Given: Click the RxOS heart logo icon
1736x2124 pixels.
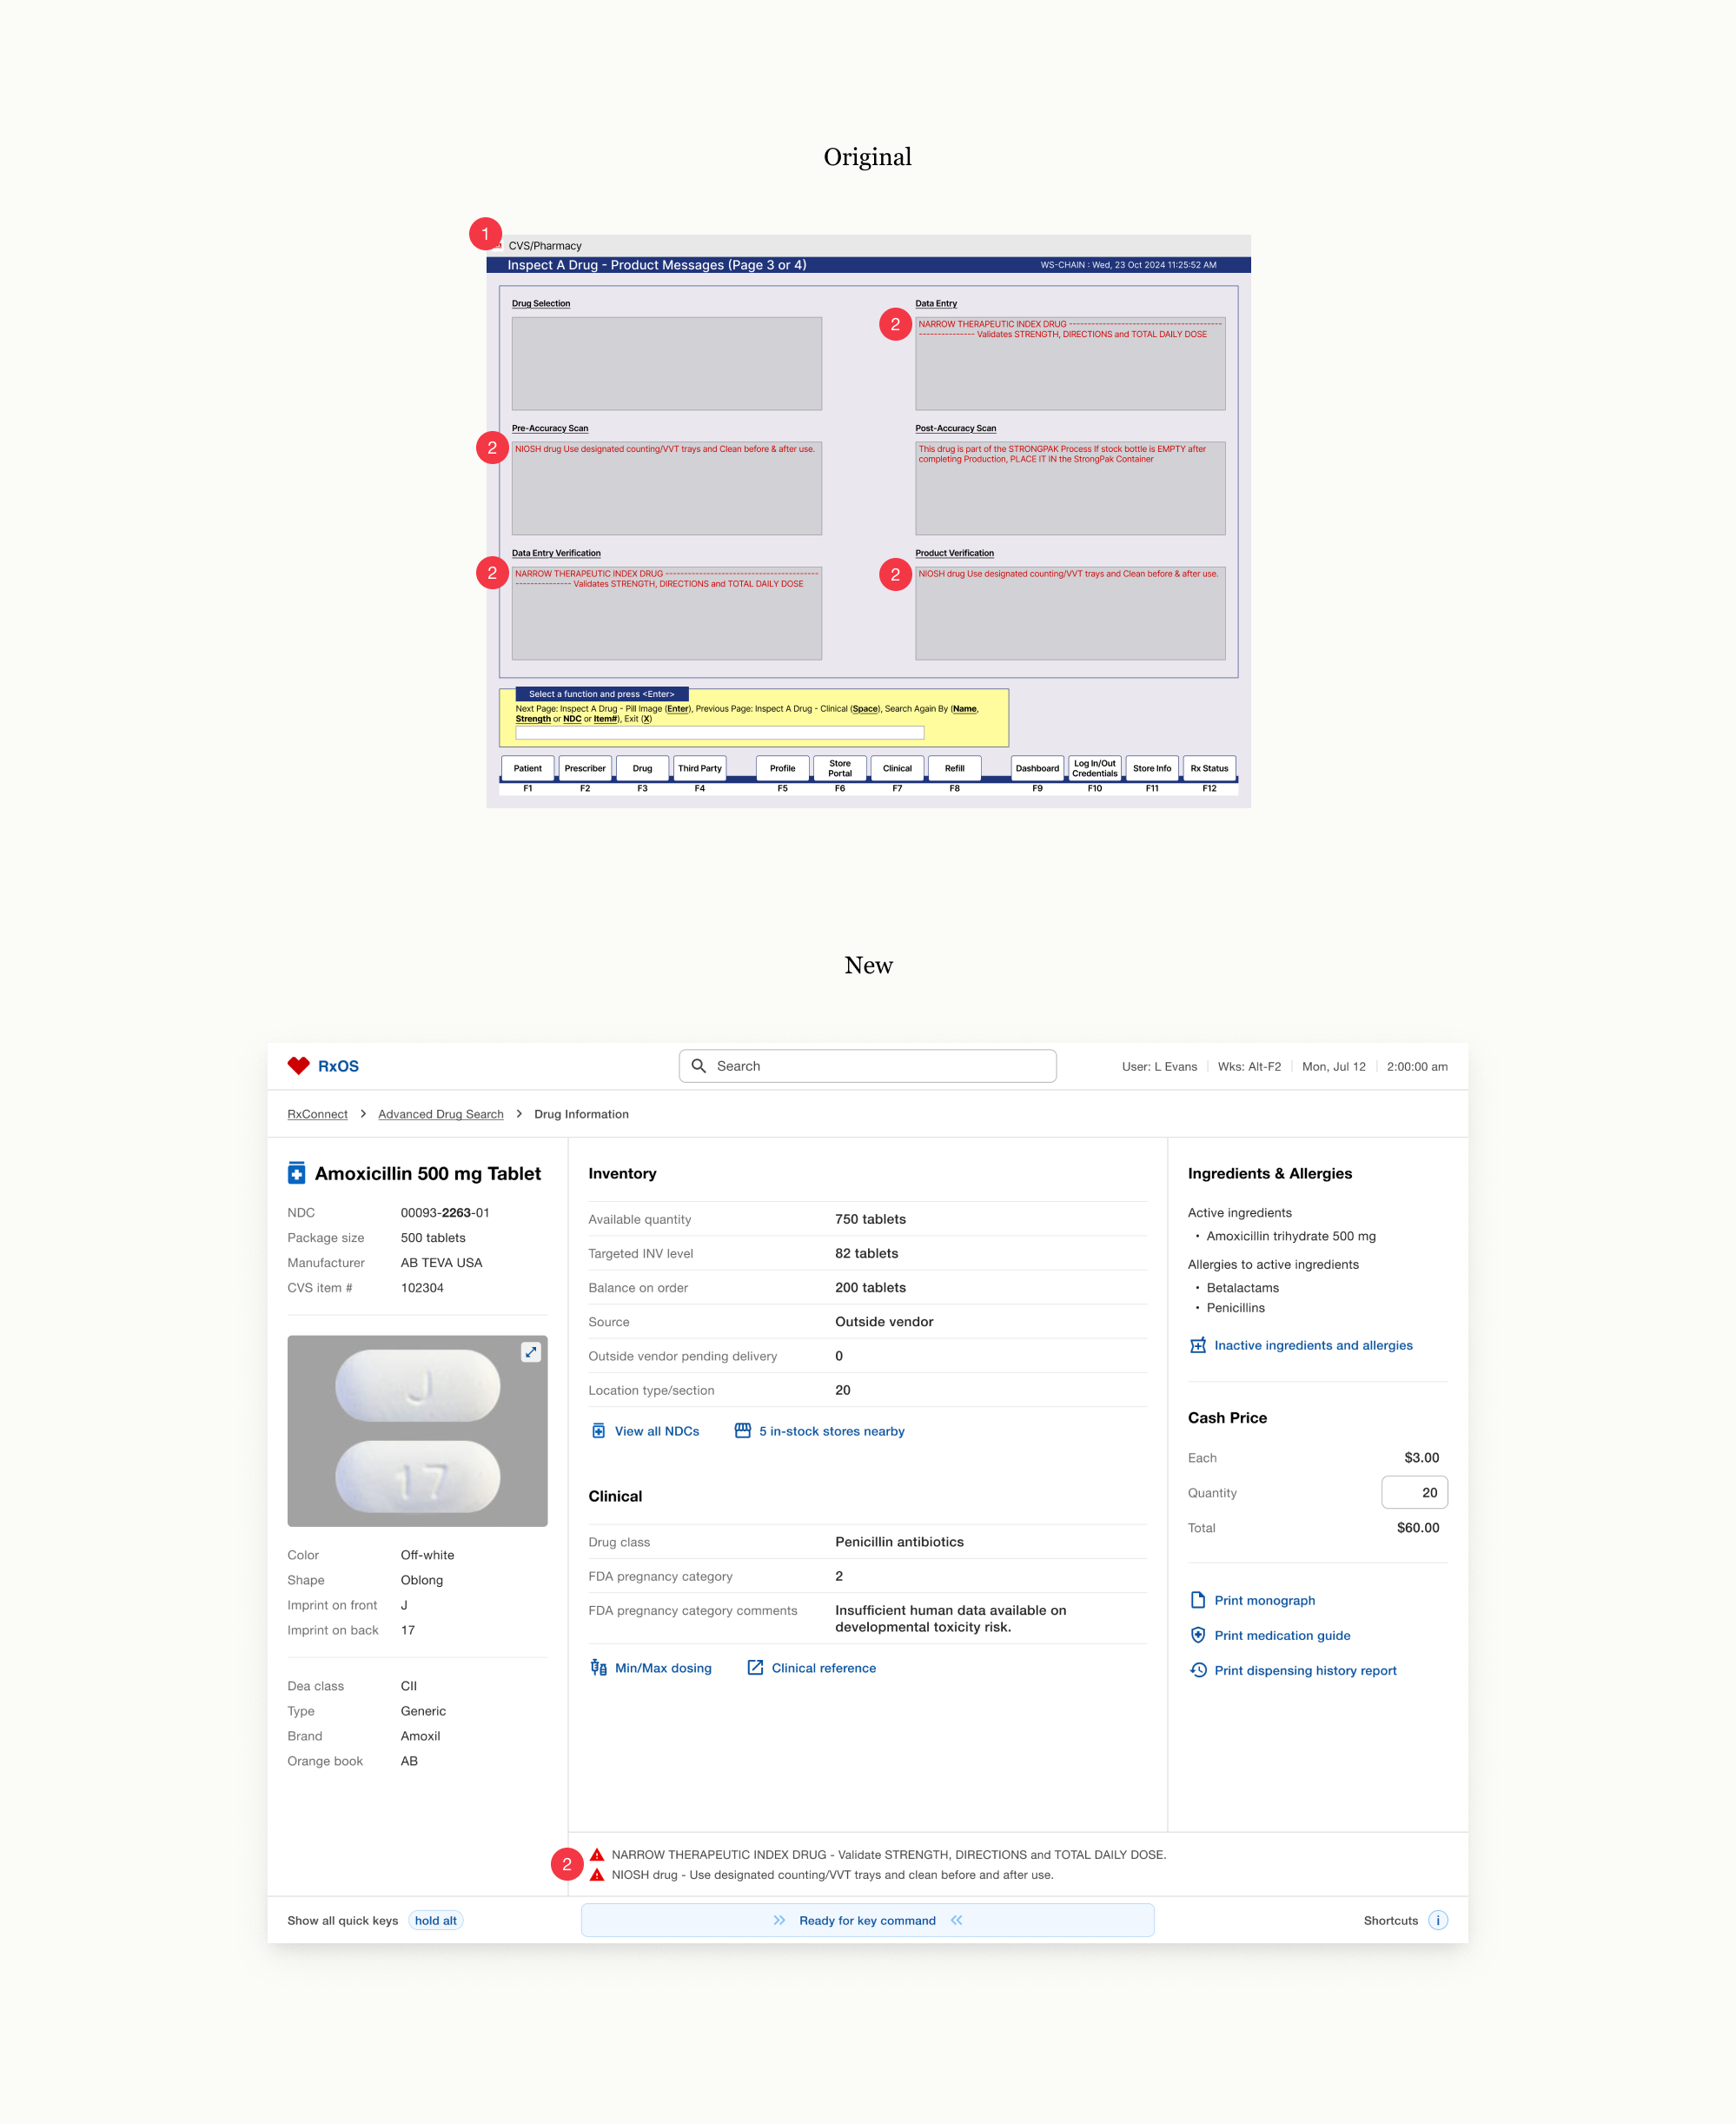Looking at the screenshot, I should [298, 1066].
